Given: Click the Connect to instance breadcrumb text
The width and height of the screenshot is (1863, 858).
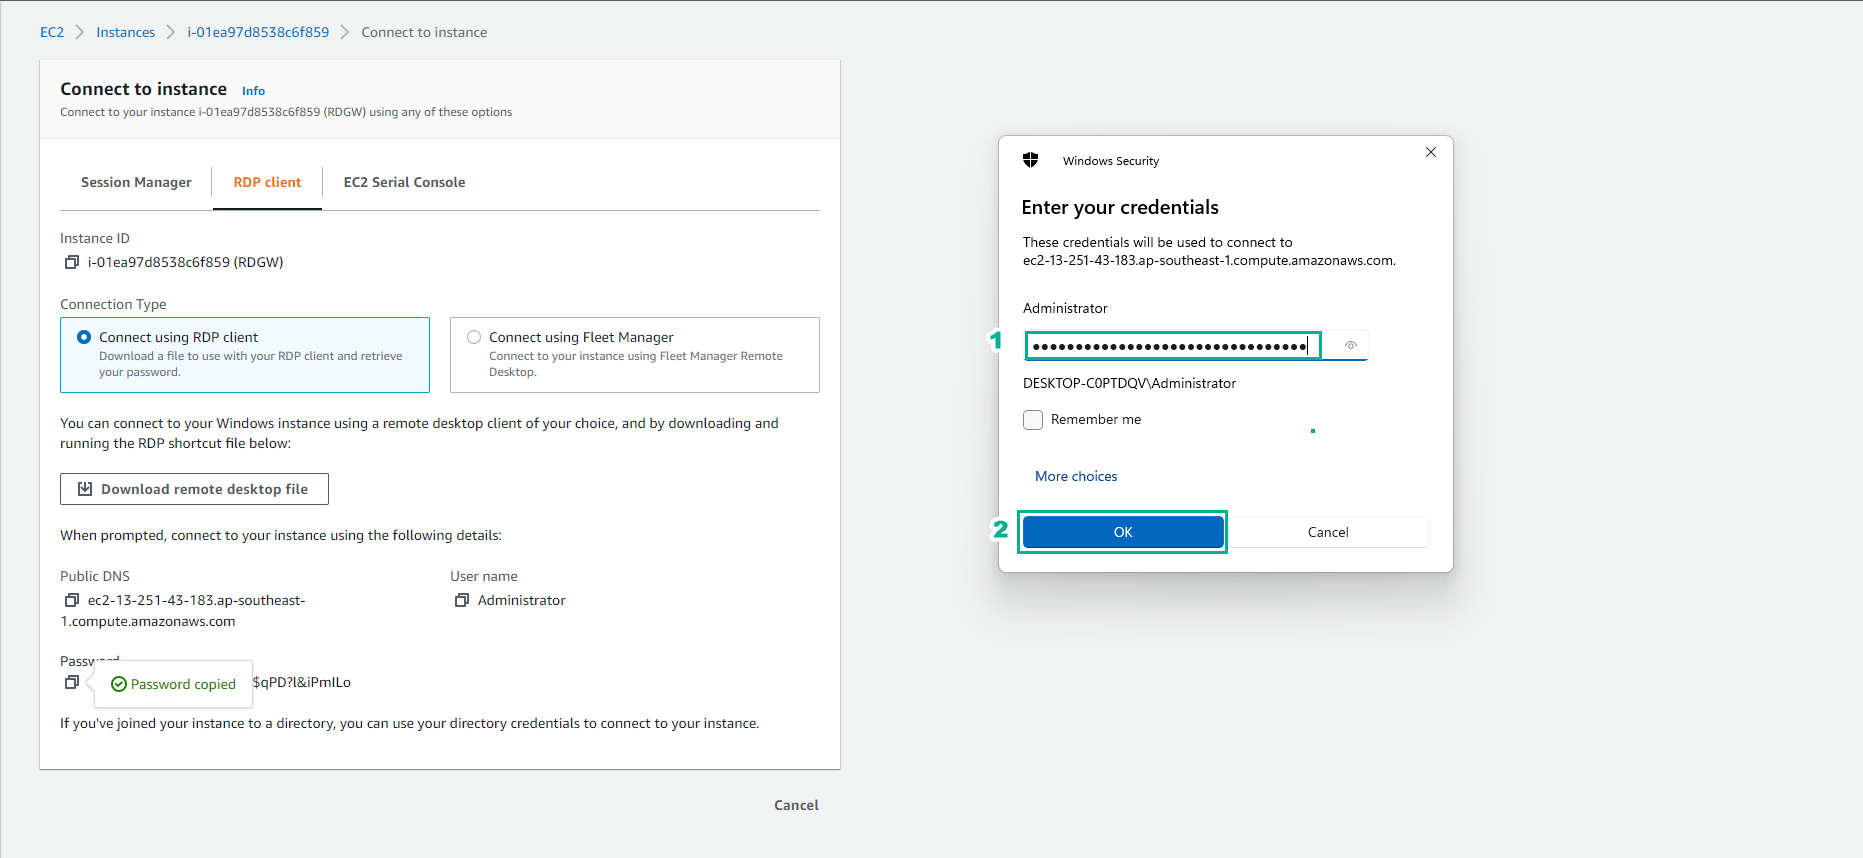Looking at the screenshot, I should click(424, 32).
